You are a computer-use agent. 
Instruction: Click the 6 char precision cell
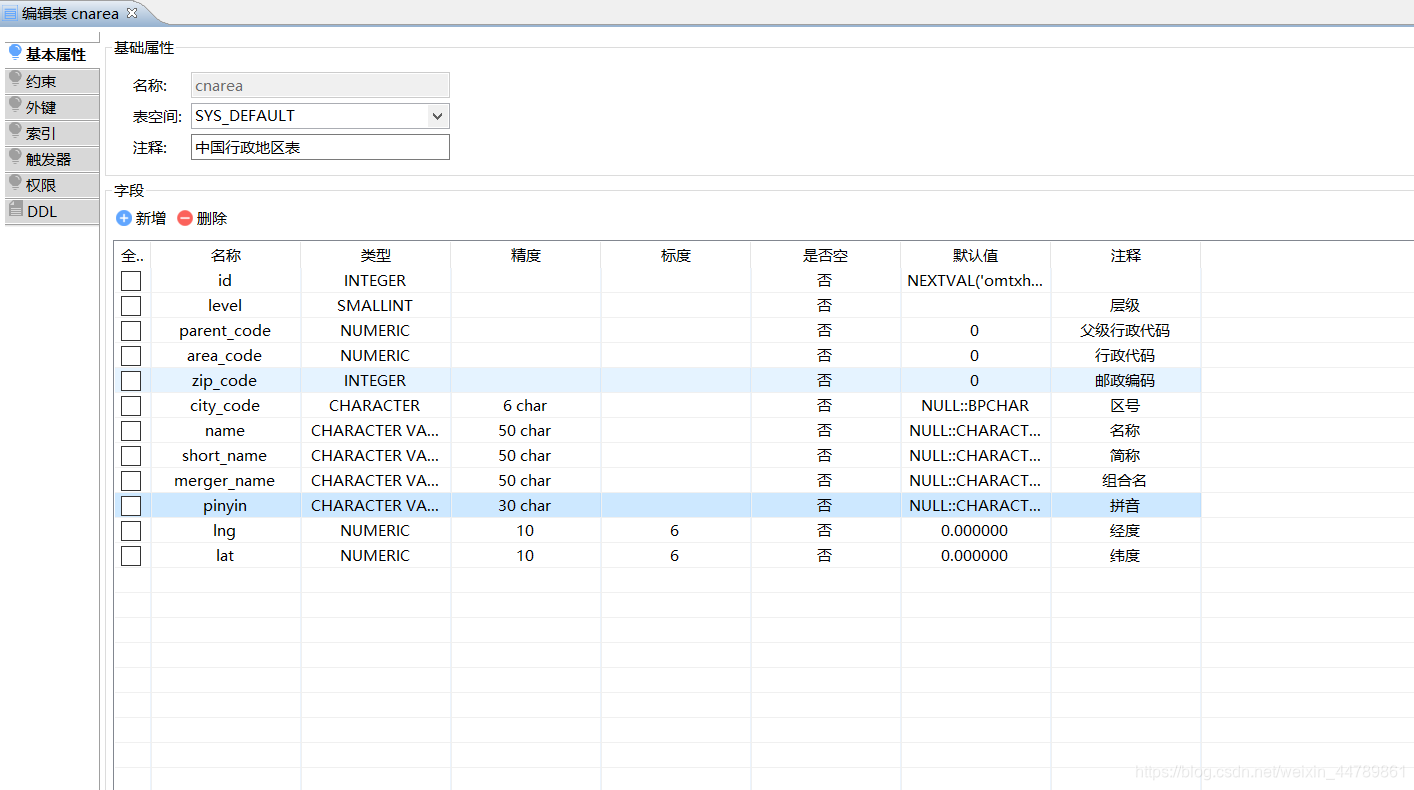(525, 406)
